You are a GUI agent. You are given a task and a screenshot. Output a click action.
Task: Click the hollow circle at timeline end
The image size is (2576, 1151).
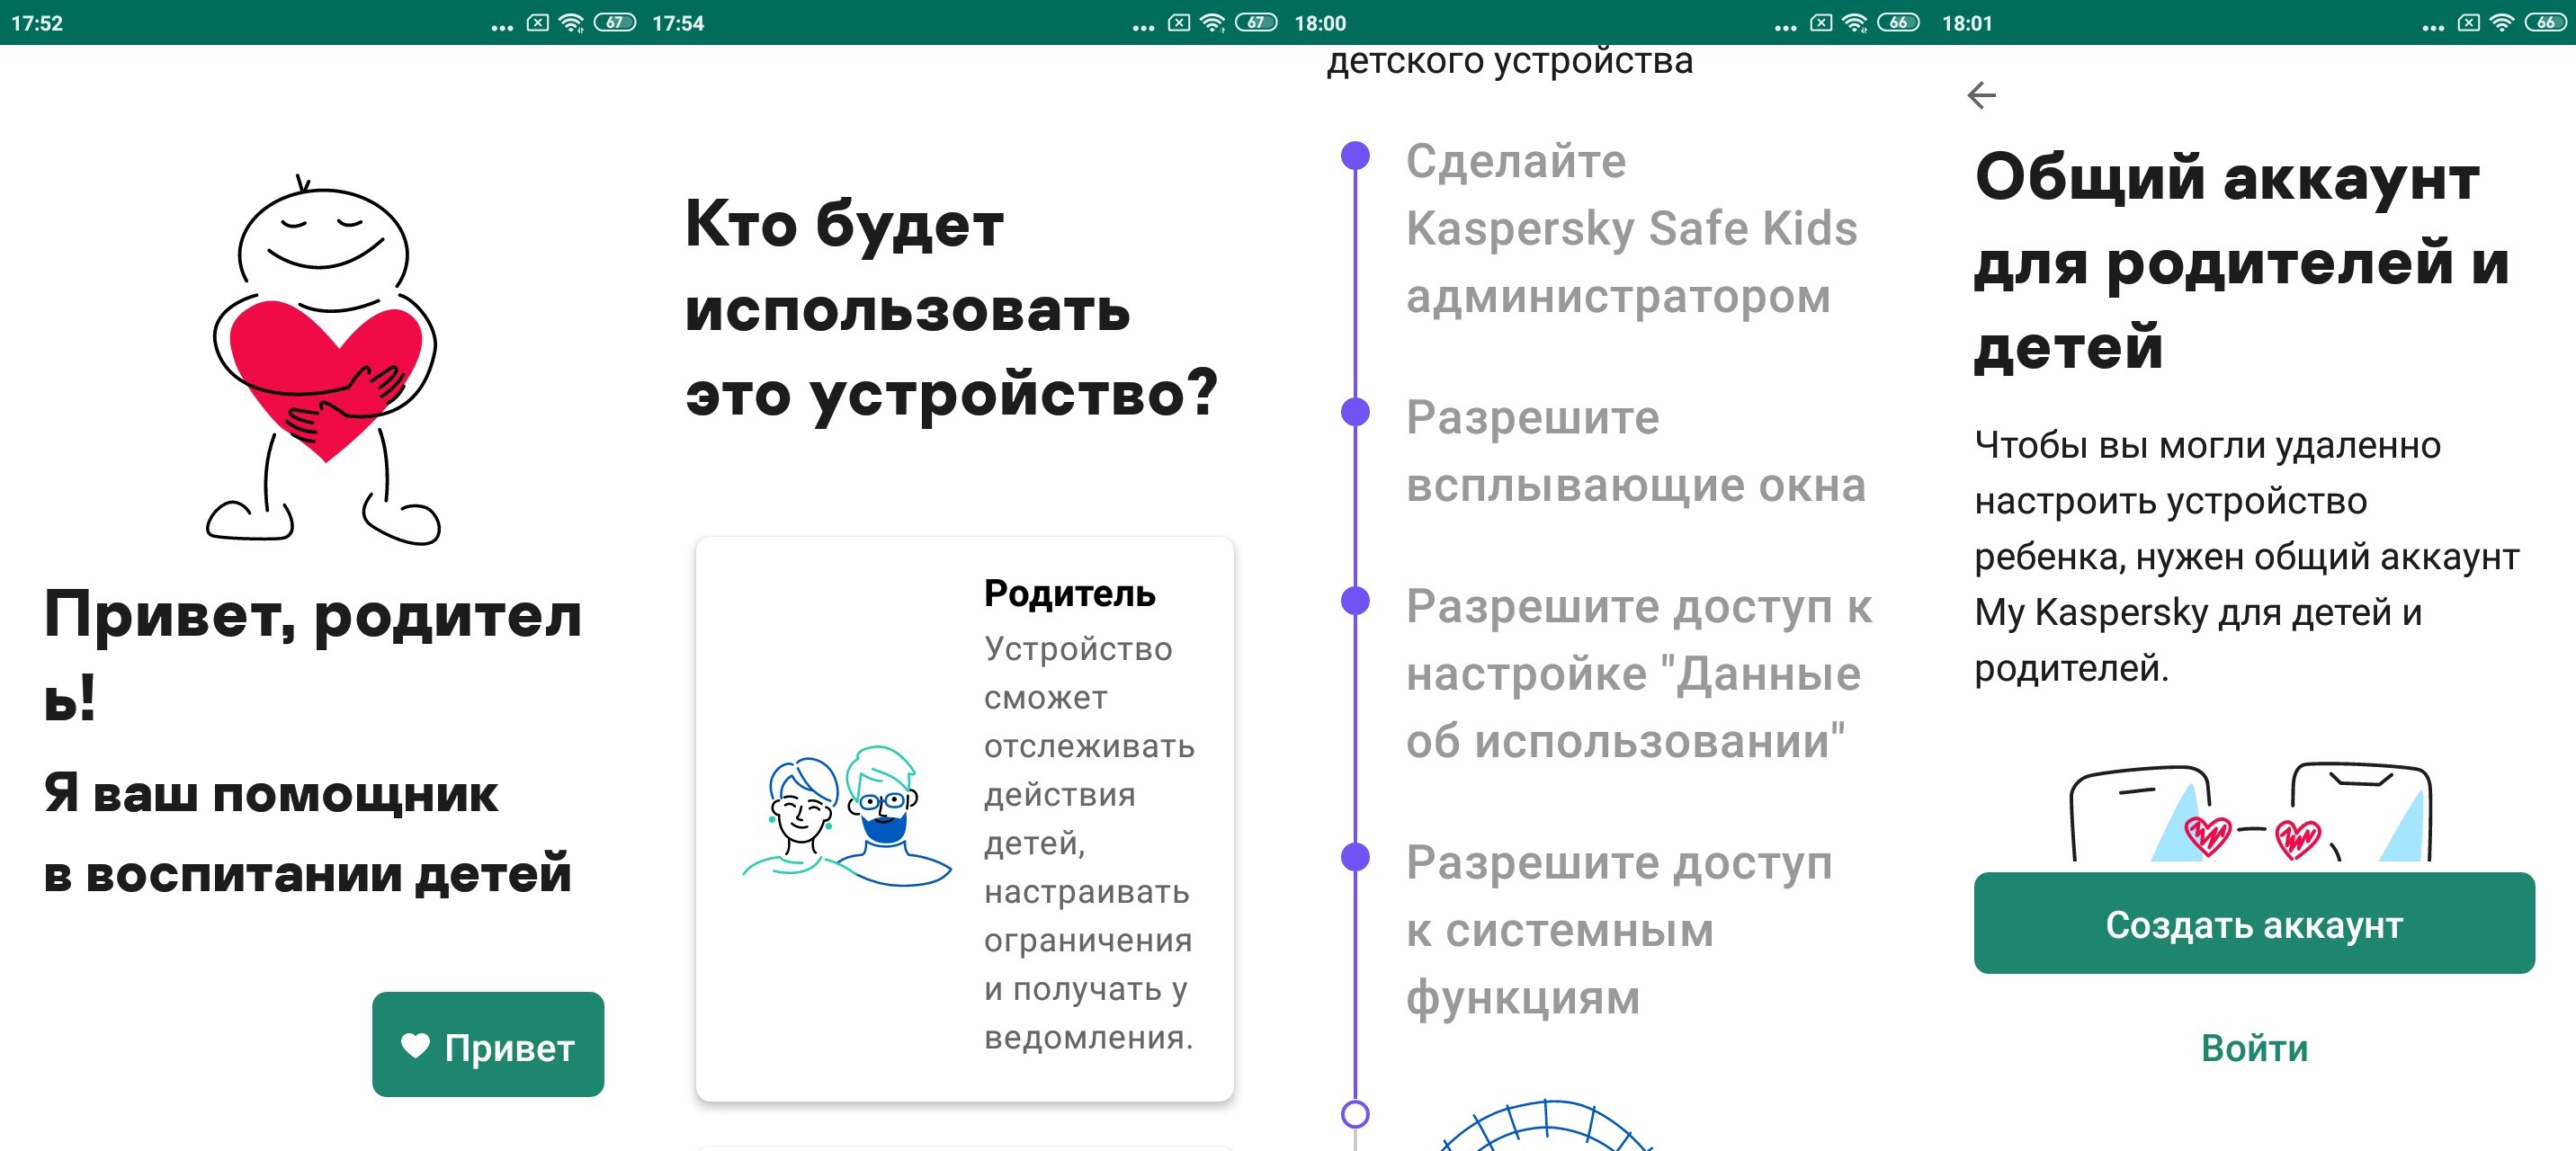[x=1355, y=1113]
